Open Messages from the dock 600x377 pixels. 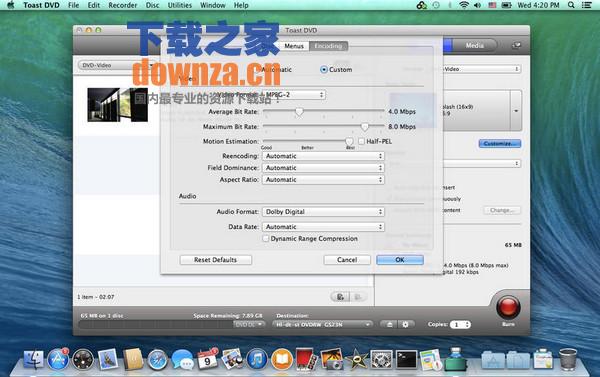[183, 360]
